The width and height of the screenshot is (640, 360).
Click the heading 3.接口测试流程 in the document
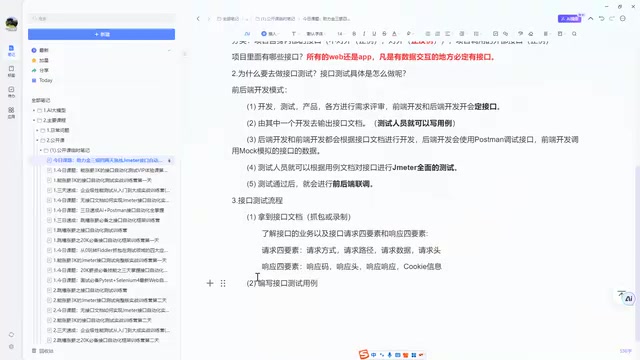click(x=257, y=200)
